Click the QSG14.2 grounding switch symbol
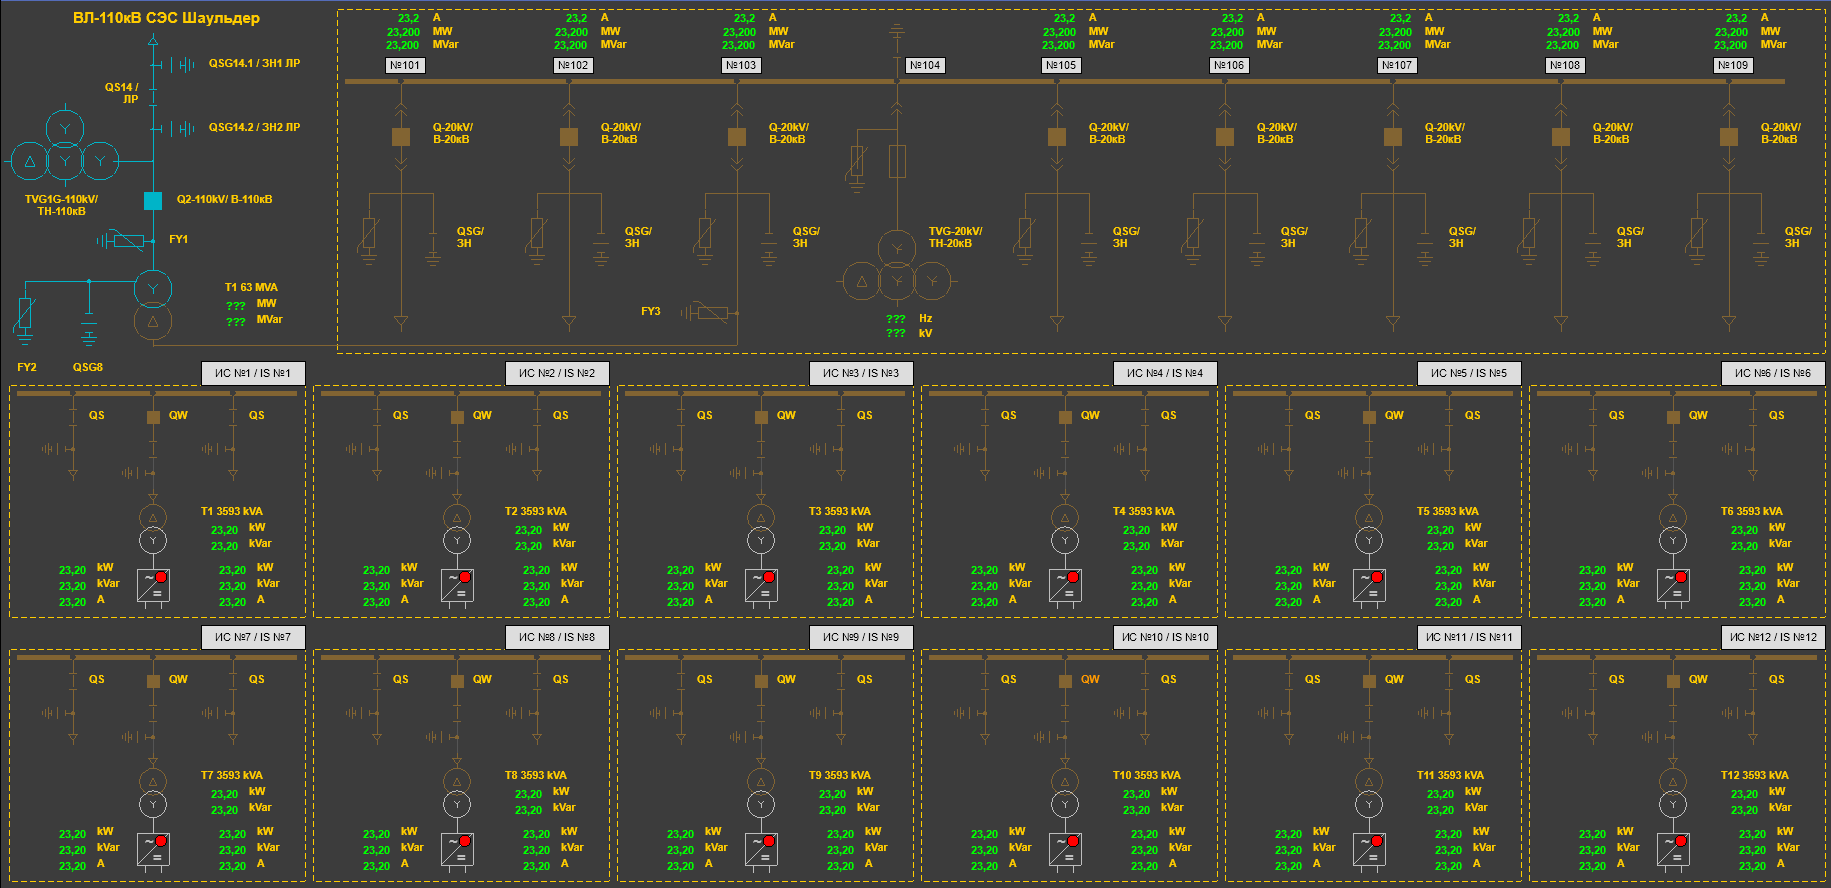The width and height of the screenshot is (1831, 888). tap(174, 129)
